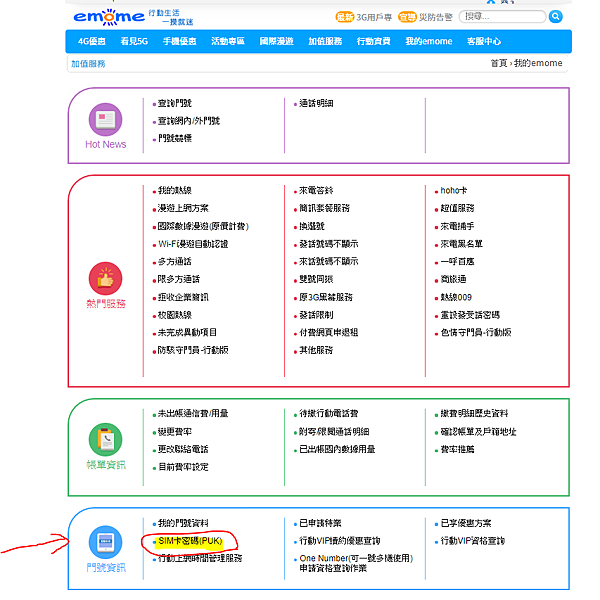Open the highlighted SIM卡密碼(PUK) link
The height and width of the screenshot is (600, 600).
pyautogui.click(x=190, y=541)
